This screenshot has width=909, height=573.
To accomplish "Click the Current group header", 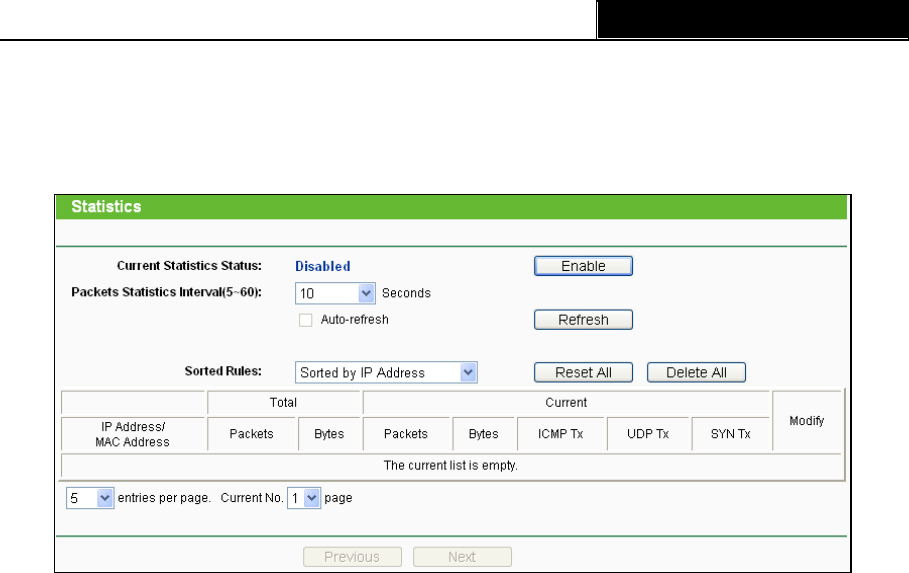I will 566,402.
